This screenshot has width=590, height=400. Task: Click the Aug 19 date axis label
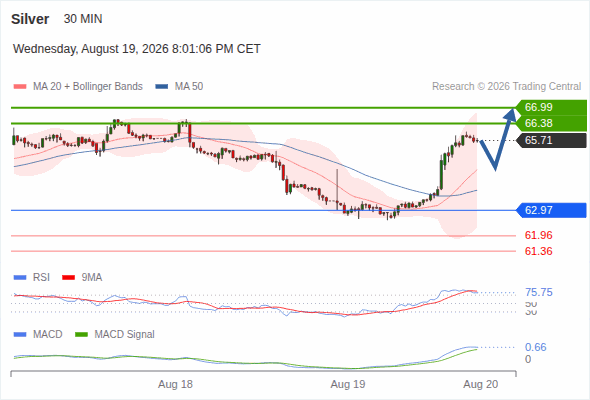tap(348, 385)
